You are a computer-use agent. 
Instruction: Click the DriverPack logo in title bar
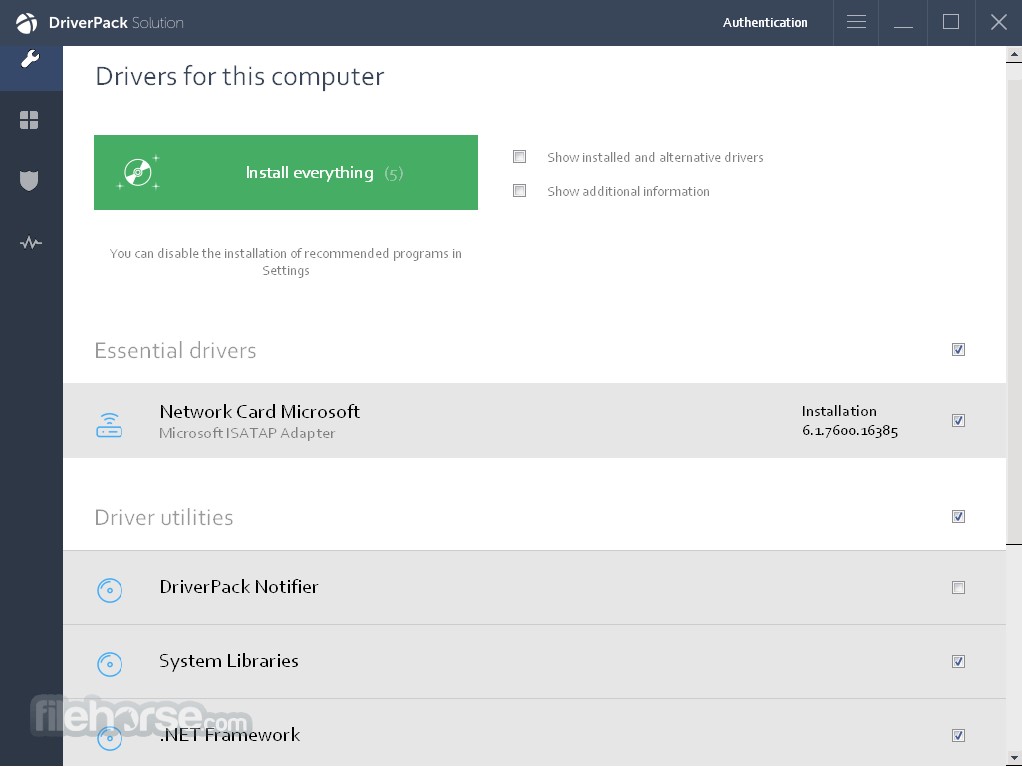26,23
